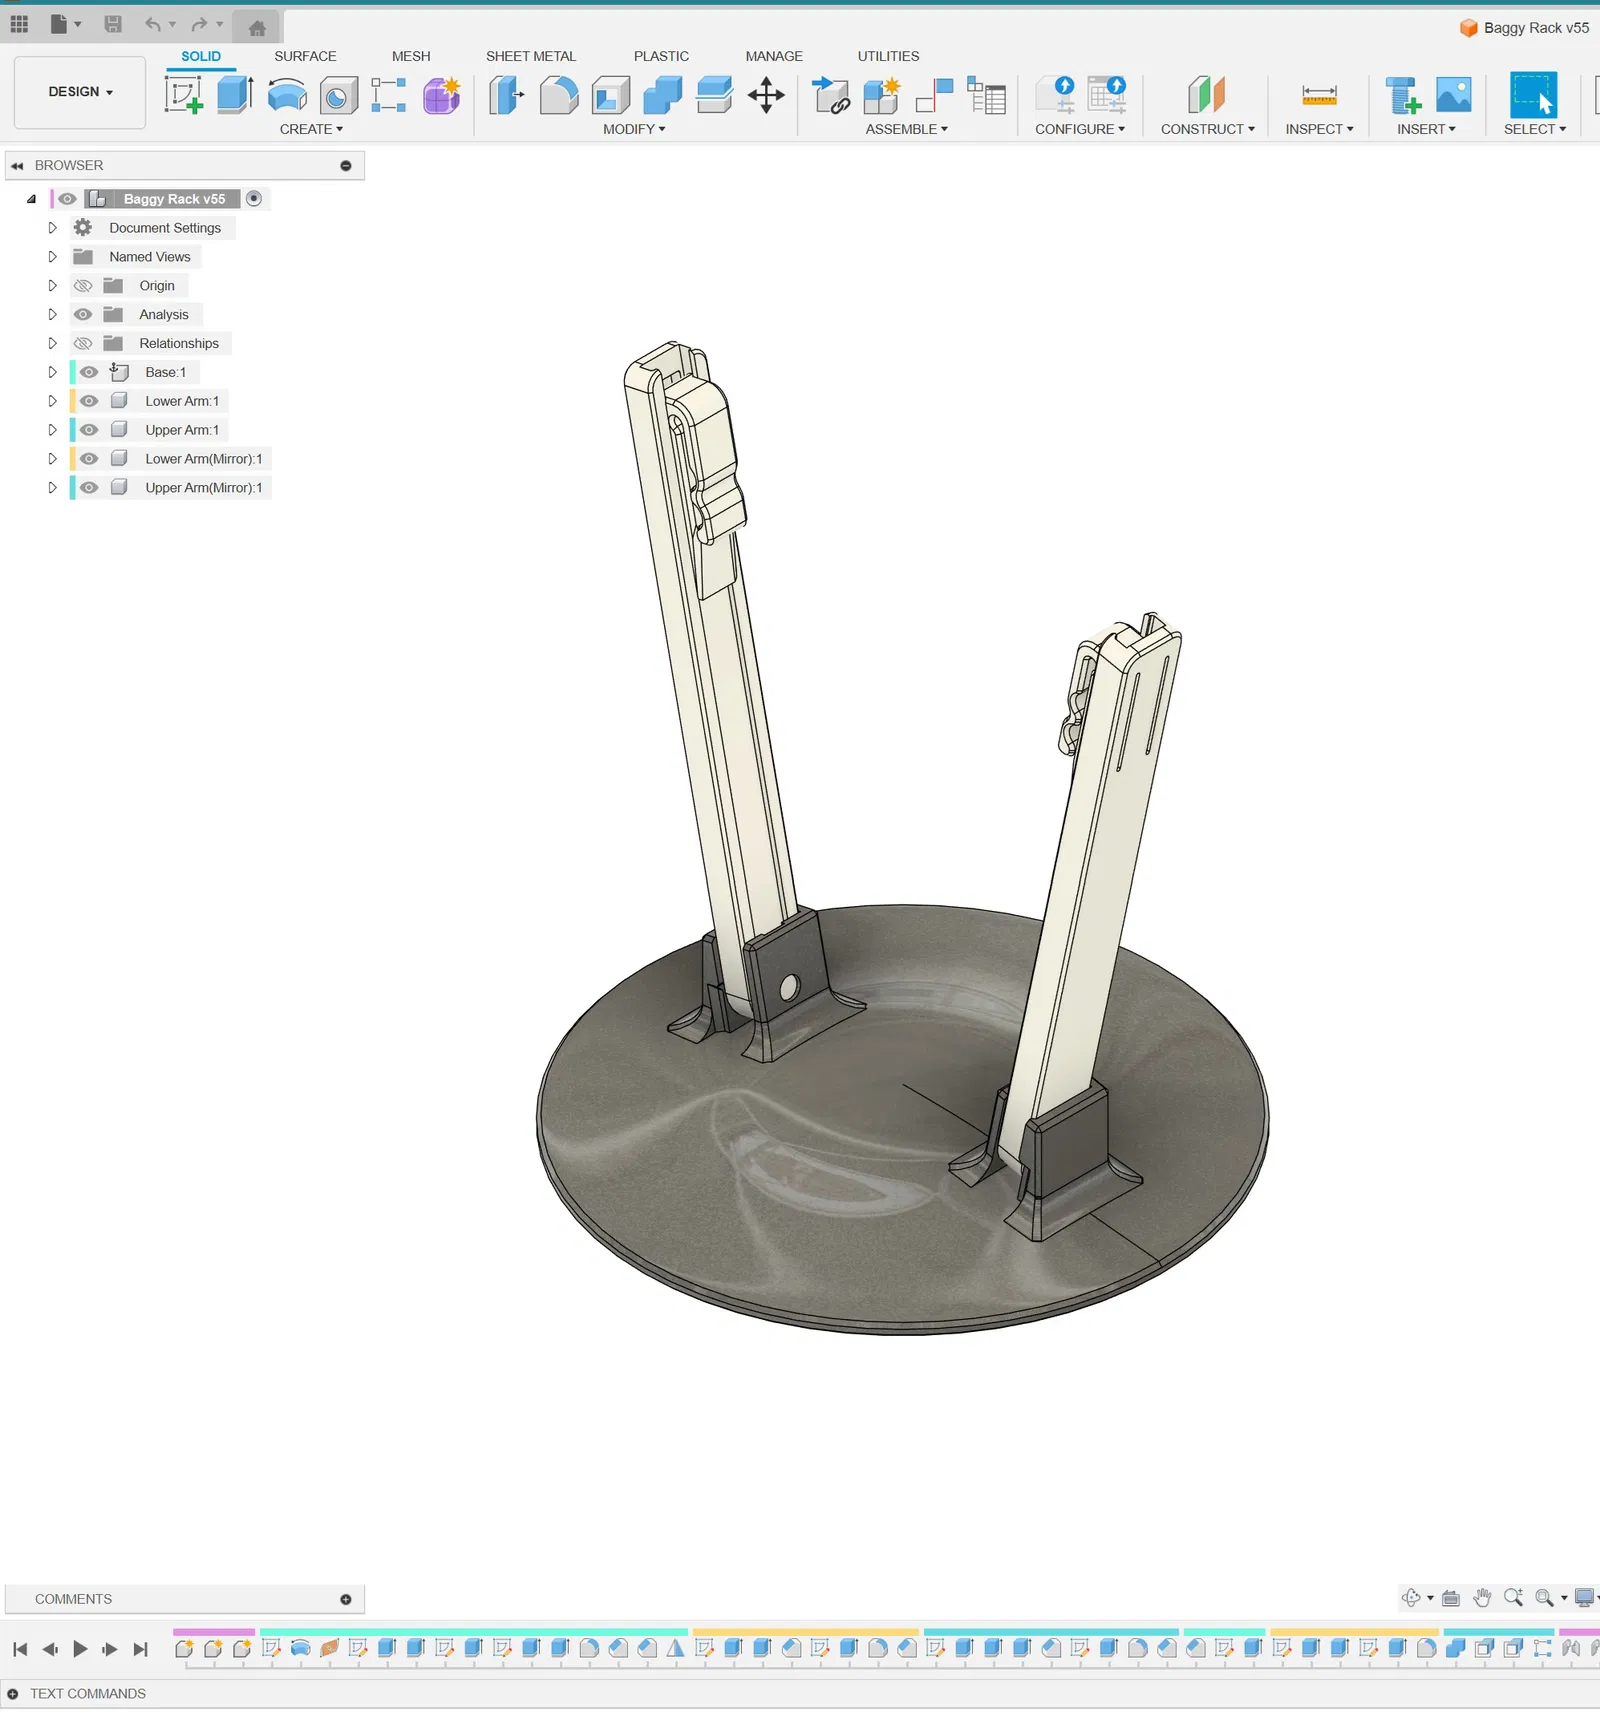Open the data panel grid icon

[19, 24]
